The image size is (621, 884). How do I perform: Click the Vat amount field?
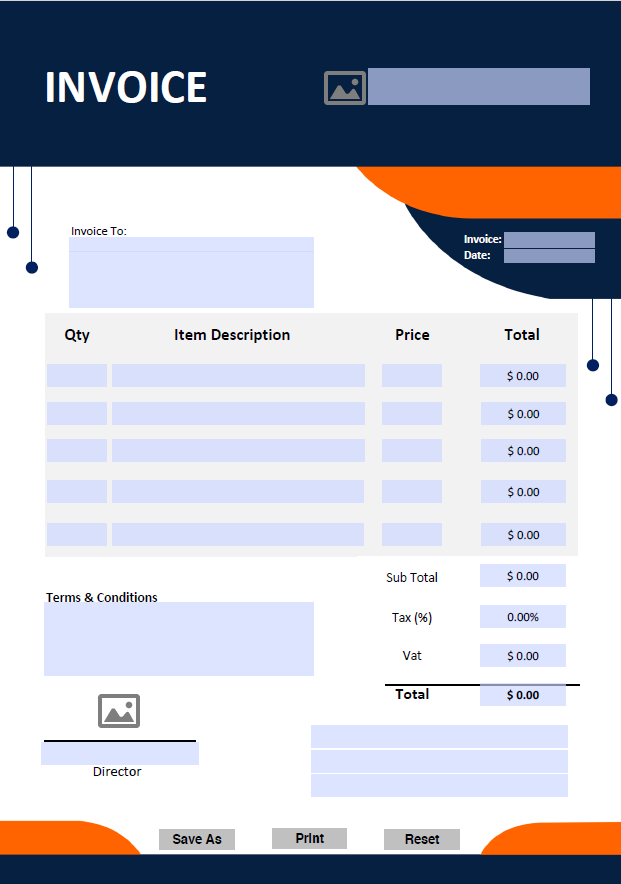[522, 656]
